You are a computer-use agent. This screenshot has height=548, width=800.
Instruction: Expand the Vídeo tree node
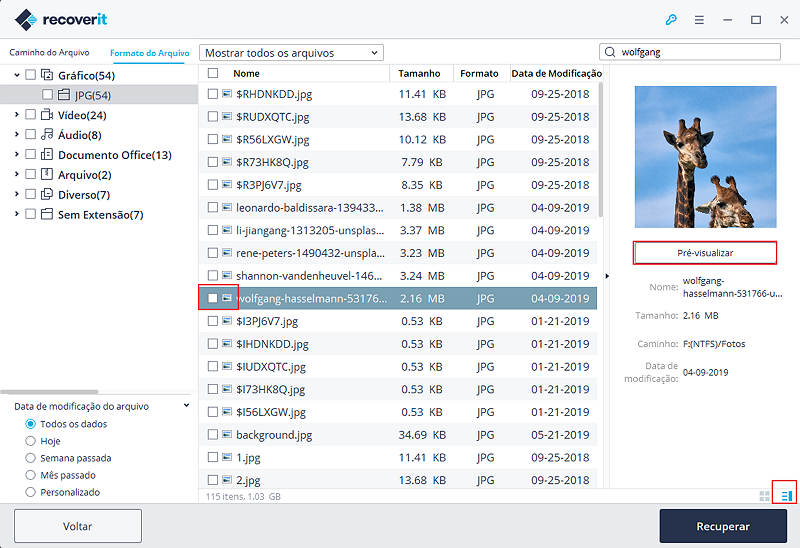point(17,115)
